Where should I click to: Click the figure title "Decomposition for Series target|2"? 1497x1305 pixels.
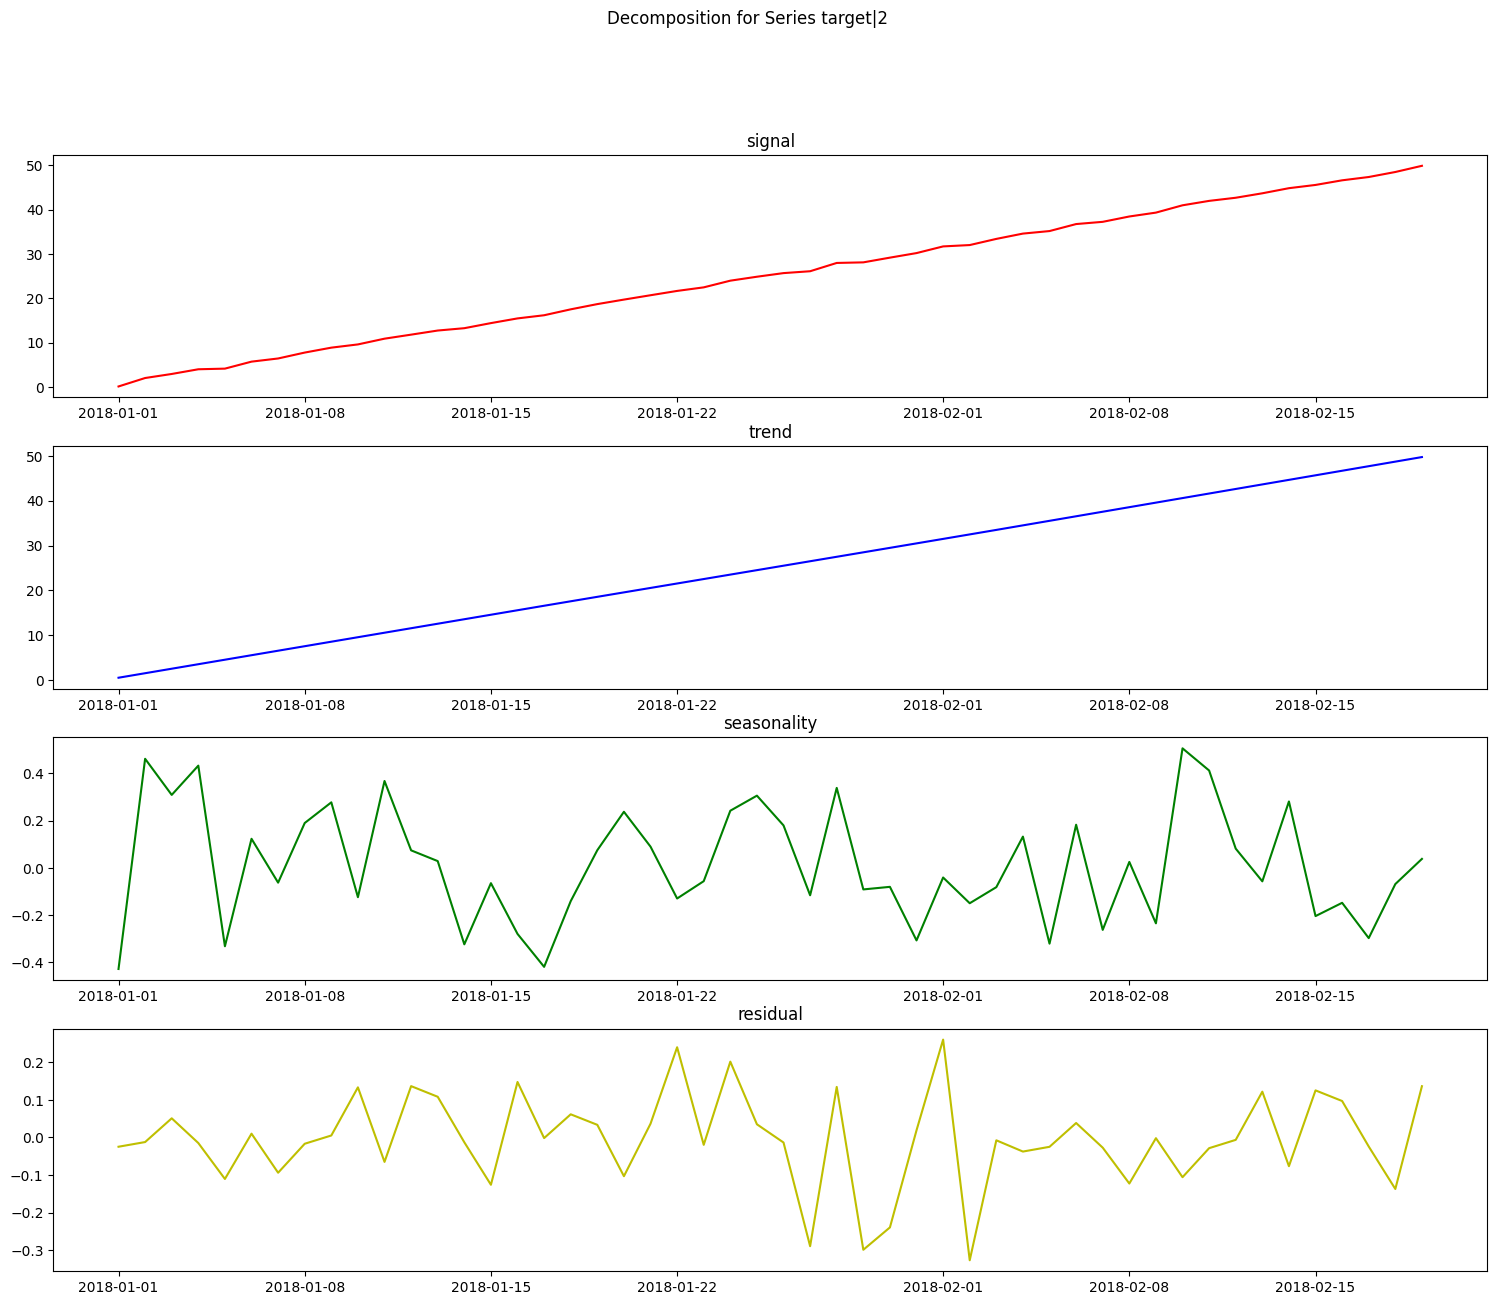(x=747, y=18)
